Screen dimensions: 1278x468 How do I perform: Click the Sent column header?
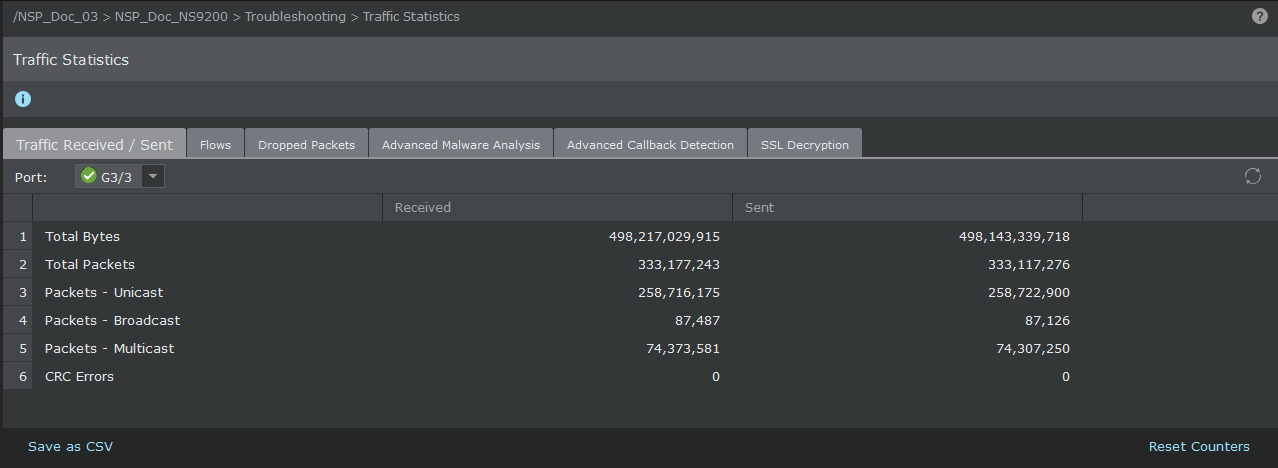click(907, 207)
